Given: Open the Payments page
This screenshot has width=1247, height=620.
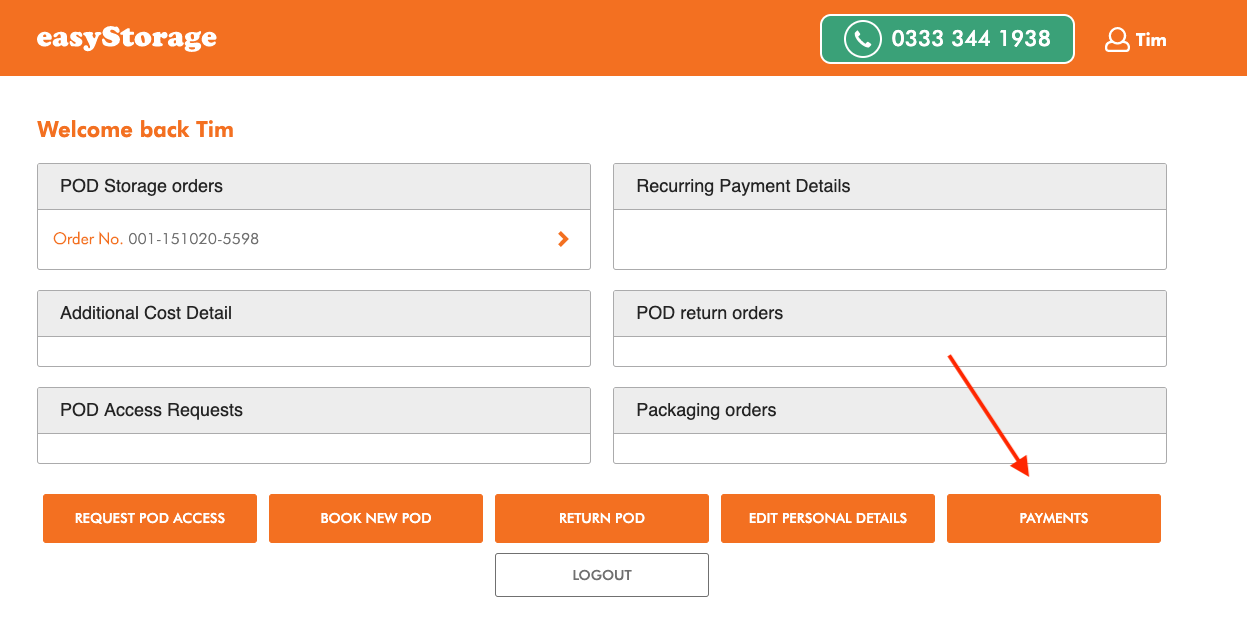Looking at the screenshot, I should pyautogui.click(x=1054, y=518).
